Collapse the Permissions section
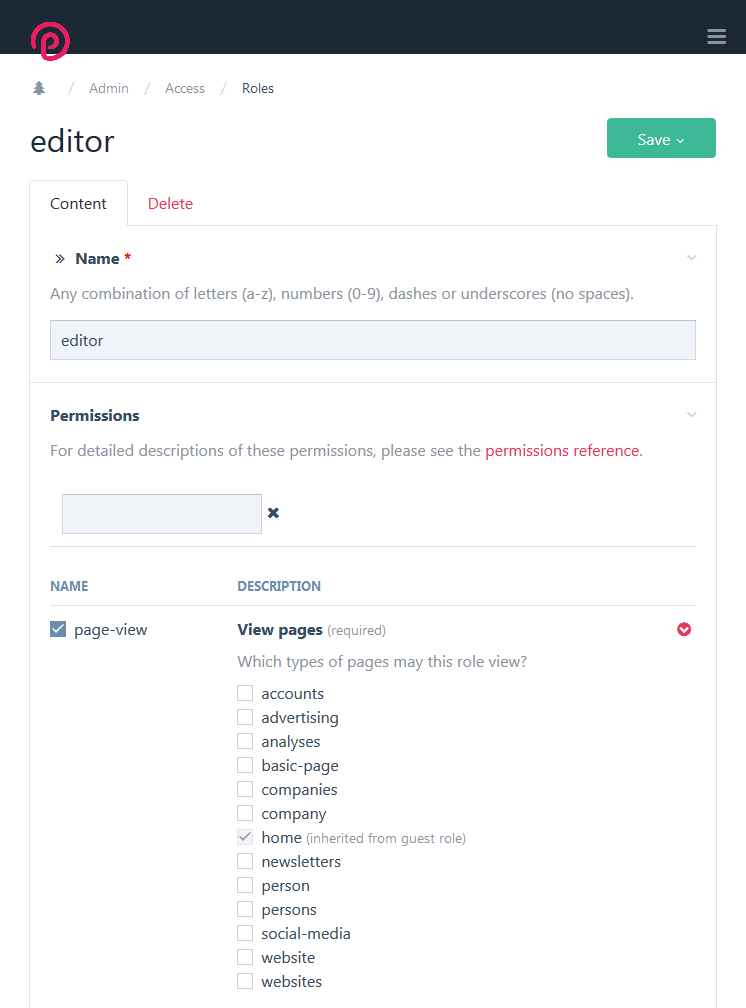 (x=691, y=414)
